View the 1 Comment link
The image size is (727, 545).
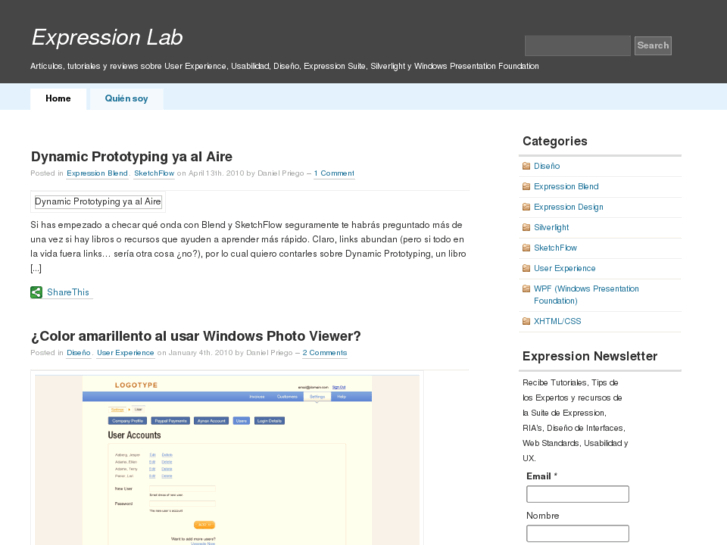(x=334, y=173)
